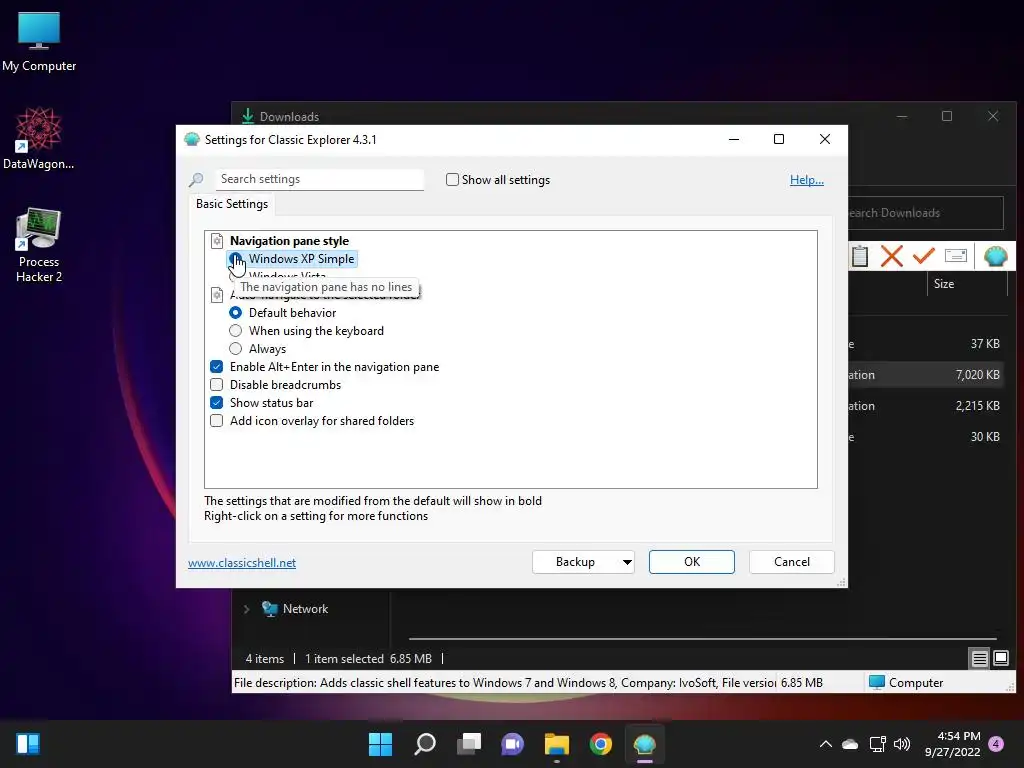Screen dimensions: 1024x768
Task: Click the Paste clipboard icon in Downloads toolbar
Action: coord(860,257)
